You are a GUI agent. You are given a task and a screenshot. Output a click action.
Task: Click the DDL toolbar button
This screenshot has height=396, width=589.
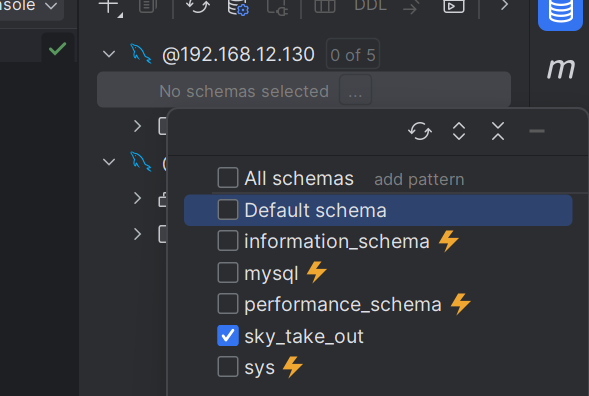[x=370, y=5]
